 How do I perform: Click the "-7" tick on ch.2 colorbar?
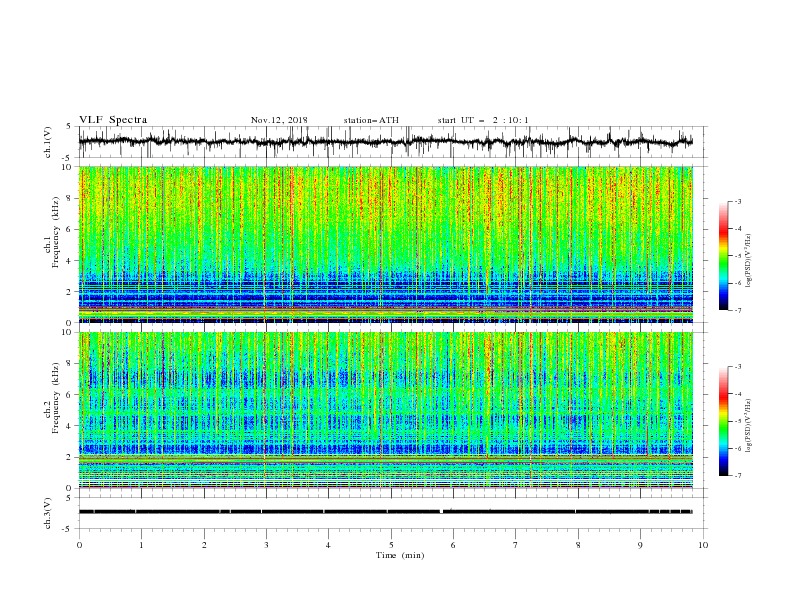737,476
